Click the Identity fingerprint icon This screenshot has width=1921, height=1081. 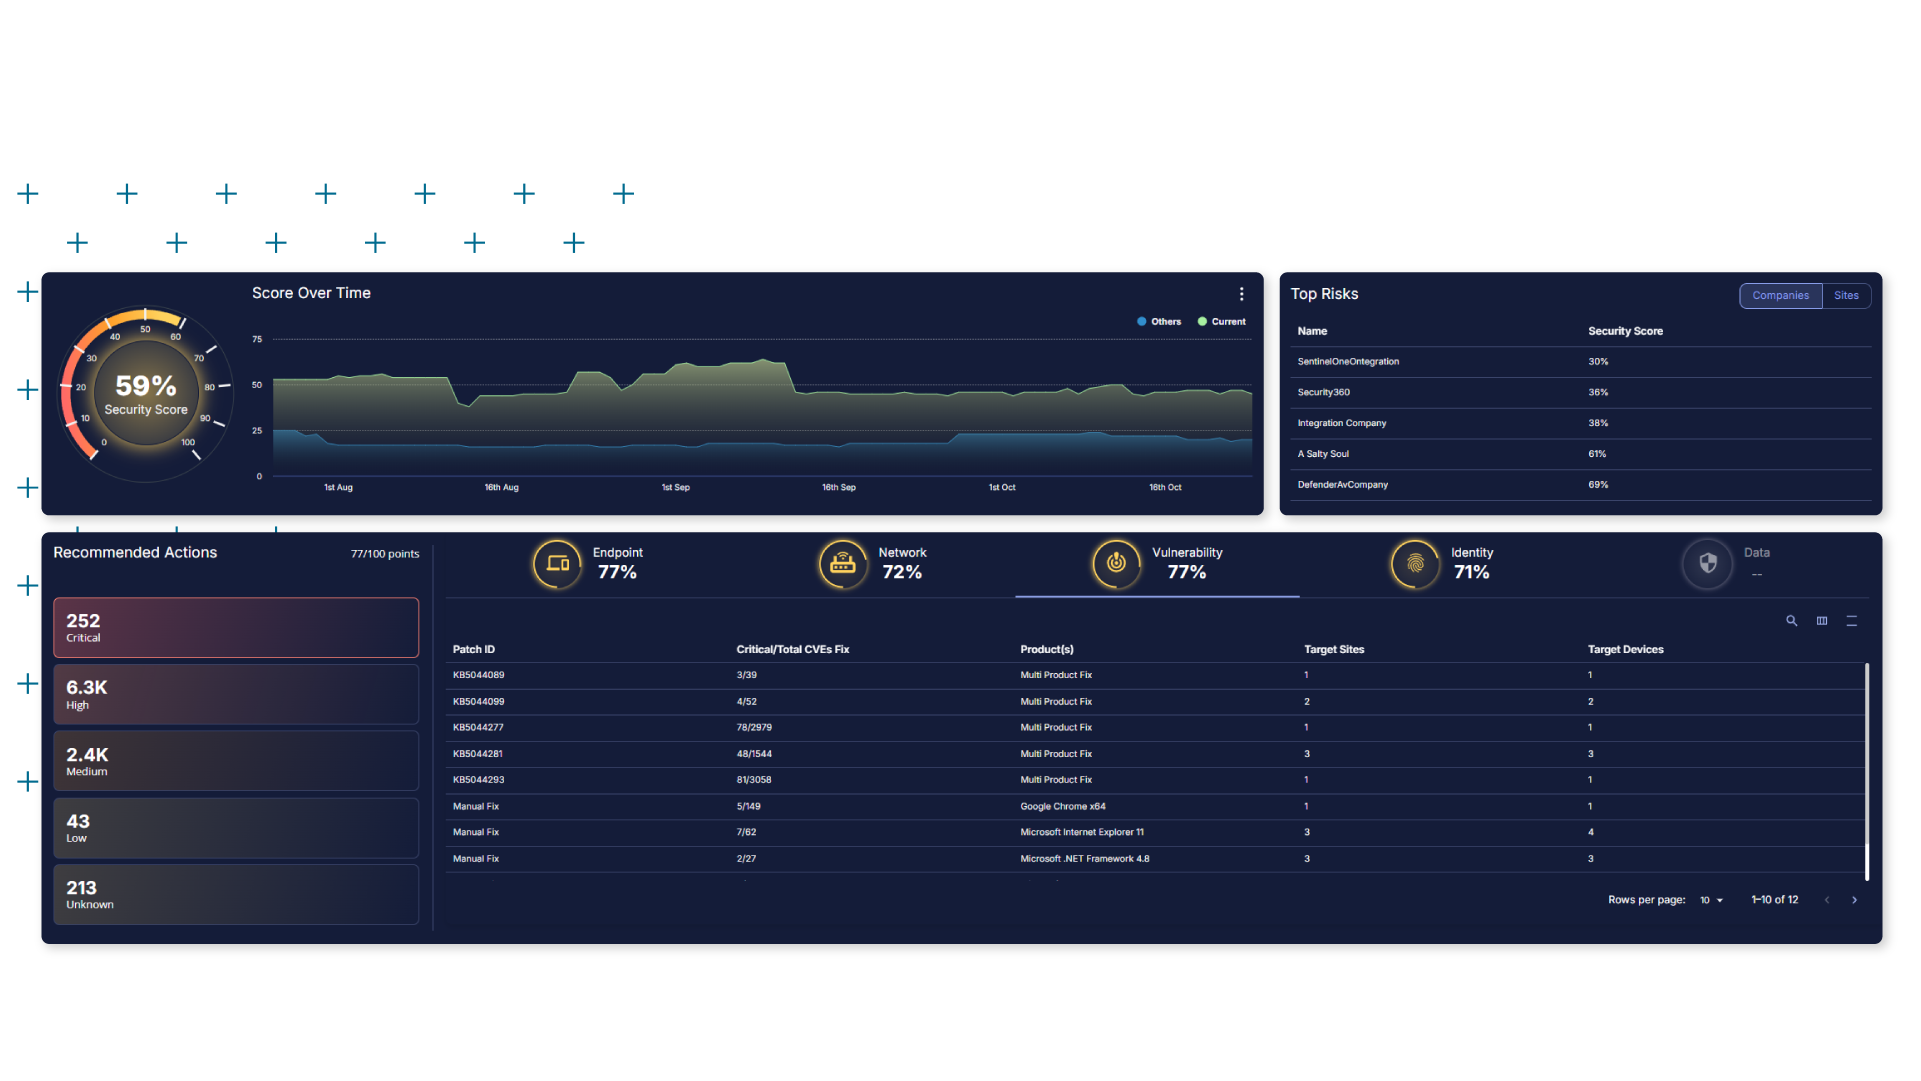[x=1414, y=564]
